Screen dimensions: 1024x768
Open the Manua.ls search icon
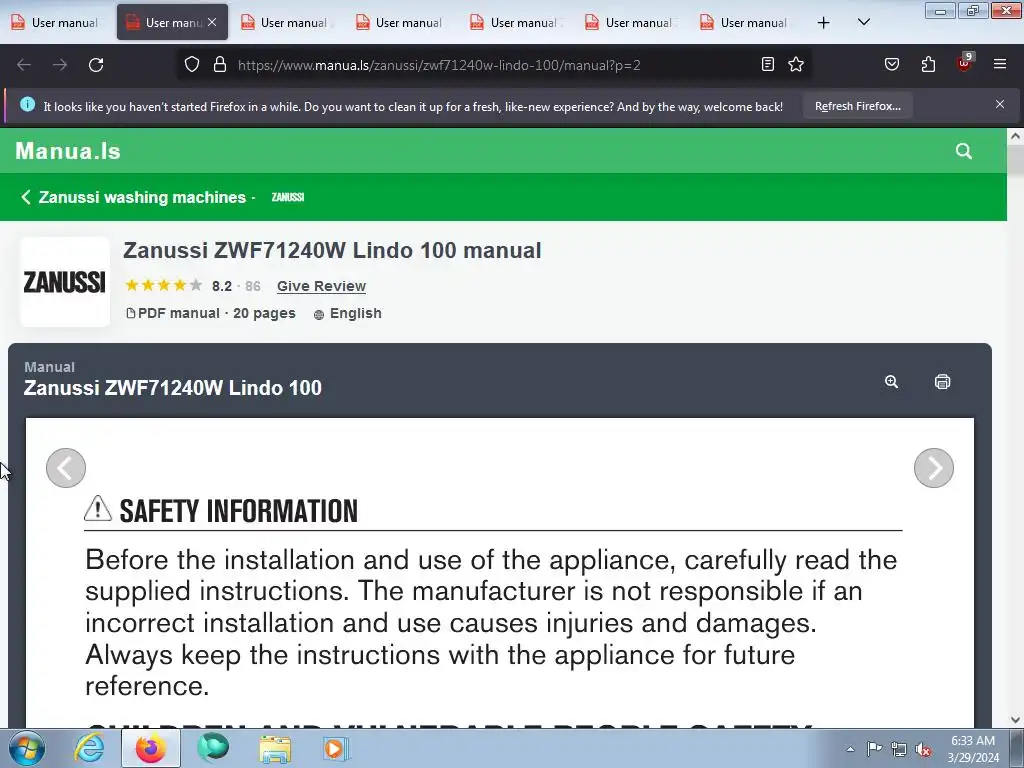click(x=964, y=151)
